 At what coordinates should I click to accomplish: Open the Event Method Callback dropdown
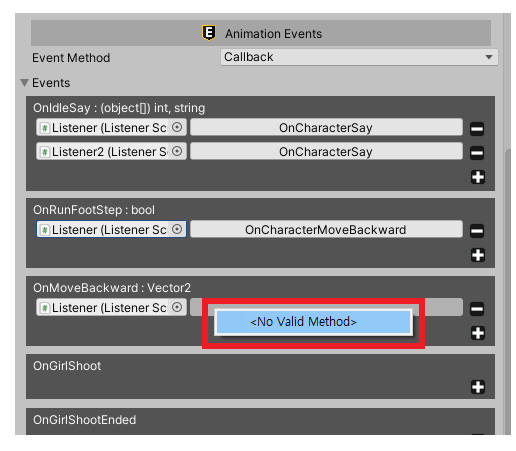pos(359,57)
